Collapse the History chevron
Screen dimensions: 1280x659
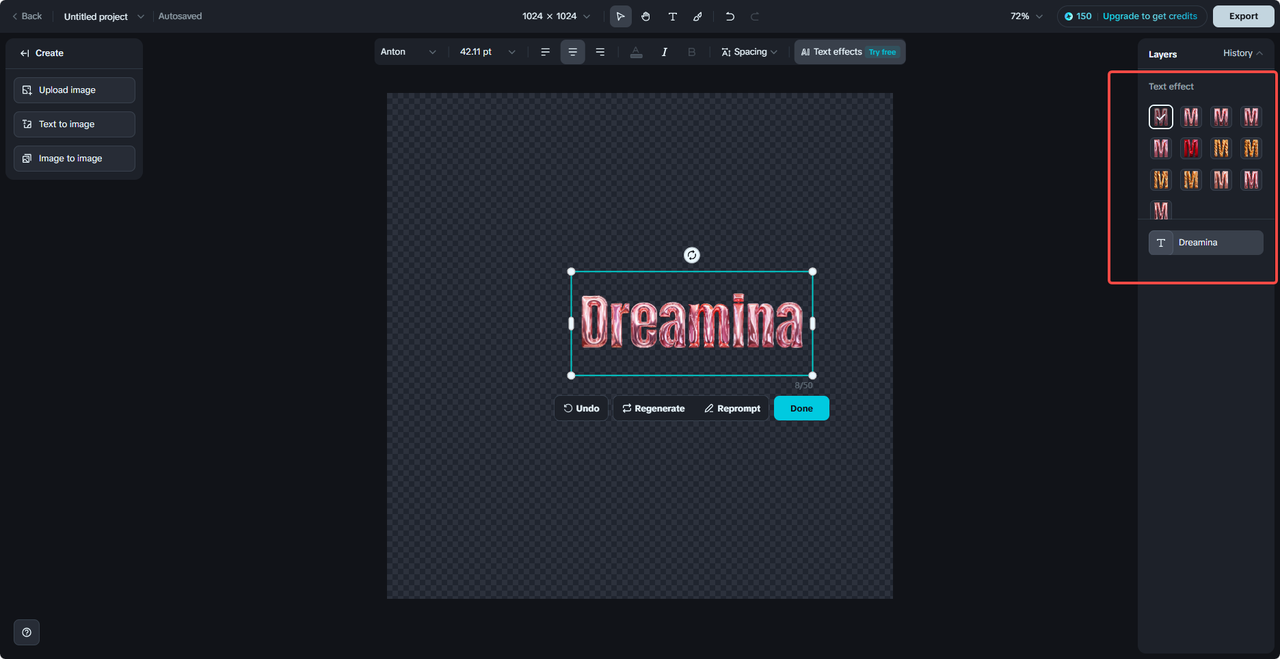(1260, 53)
